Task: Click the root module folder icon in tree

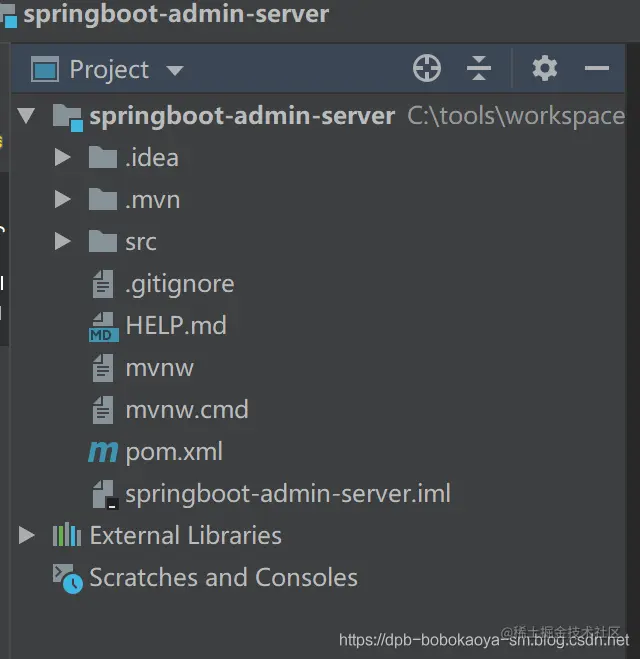Action: click(68, 117)
